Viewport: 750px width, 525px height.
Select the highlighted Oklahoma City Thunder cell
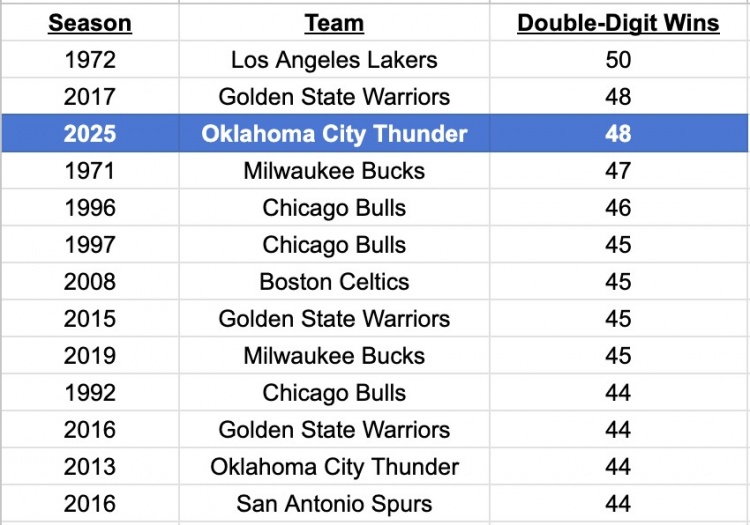click(334, 134)
